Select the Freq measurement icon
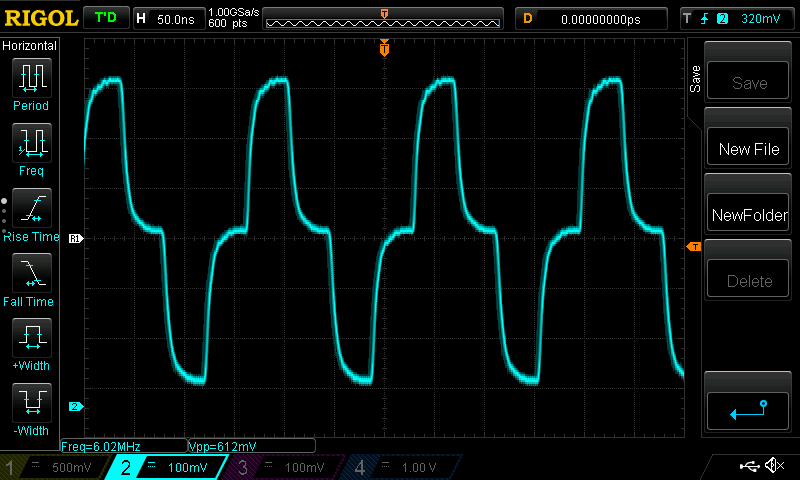Screen dimensions: 800x480 click(x=31, y=143)
